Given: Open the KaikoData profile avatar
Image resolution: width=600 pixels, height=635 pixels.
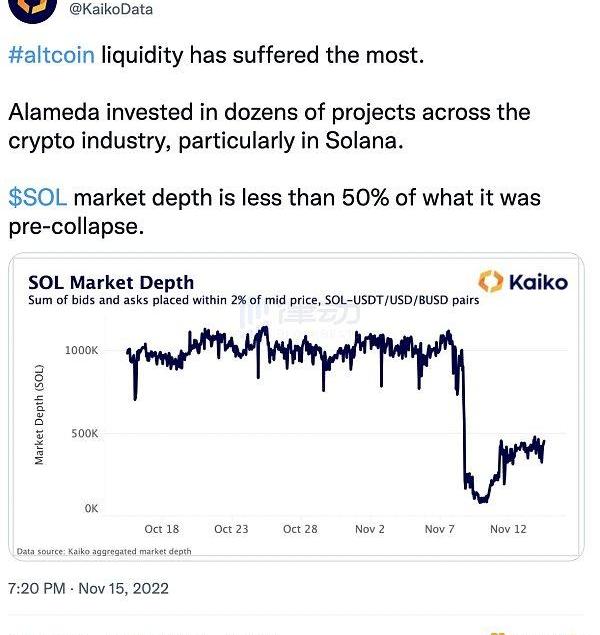Looking at the screenshot, I should pyautogui.click(x=32, y=9).
